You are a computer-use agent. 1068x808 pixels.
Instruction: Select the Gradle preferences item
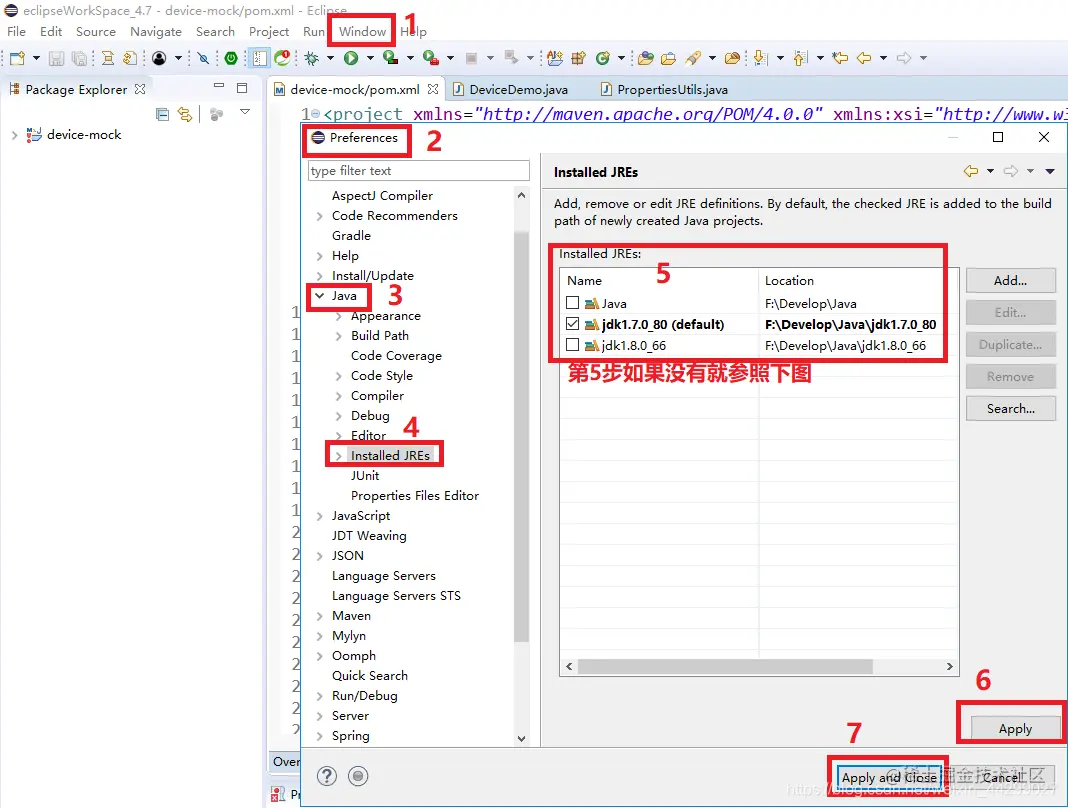tap(351, 236)
